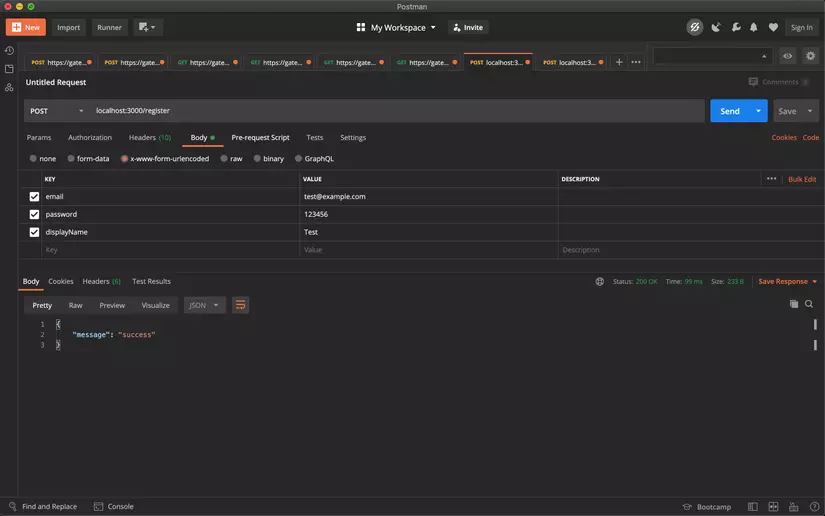Select the raw body type

click(x=232, y=158)
